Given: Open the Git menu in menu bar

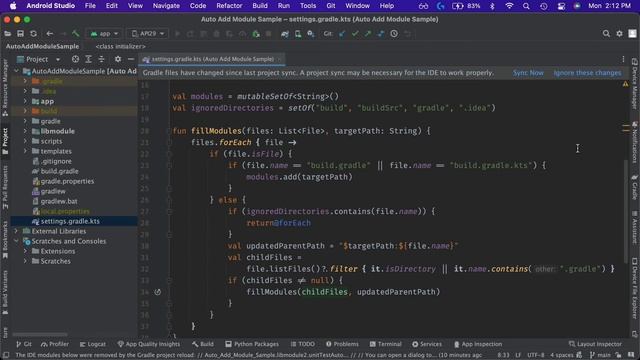Looking at the screenshot, I should (x=331, y=6).
